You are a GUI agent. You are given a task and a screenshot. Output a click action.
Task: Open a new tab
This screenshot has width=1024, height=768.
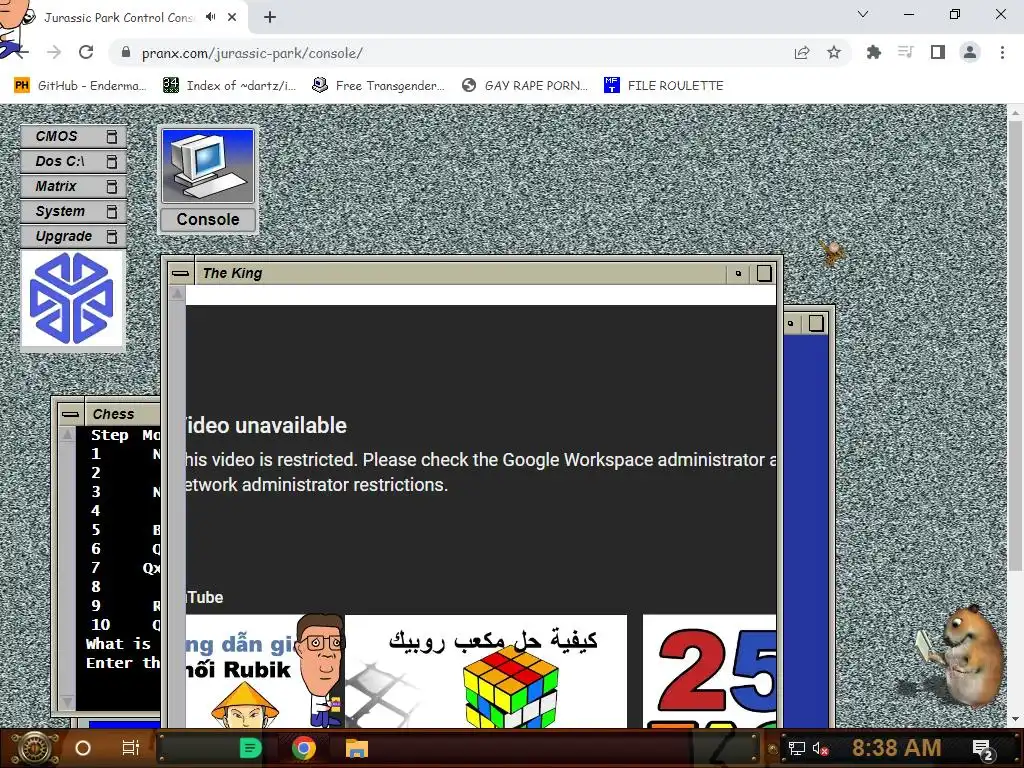(x=270, y=17)
